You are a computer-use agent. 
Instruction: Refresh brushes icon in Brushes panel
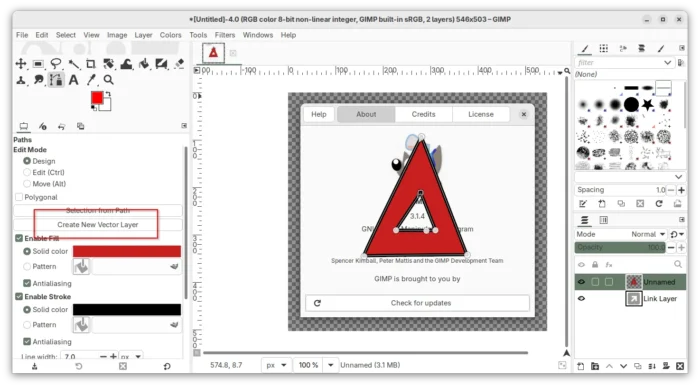[x=659, y=204]
